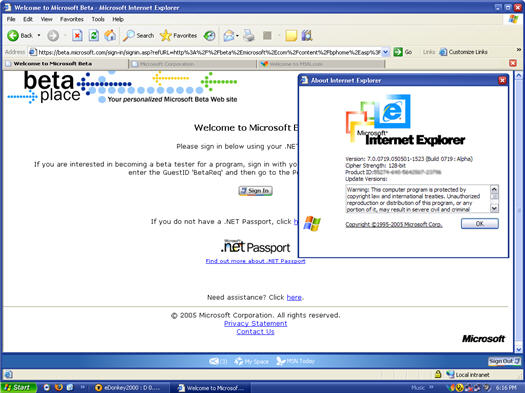Click the Windows flag logo in IE toolbar
The image size is (525, 393).
point(513,19)
